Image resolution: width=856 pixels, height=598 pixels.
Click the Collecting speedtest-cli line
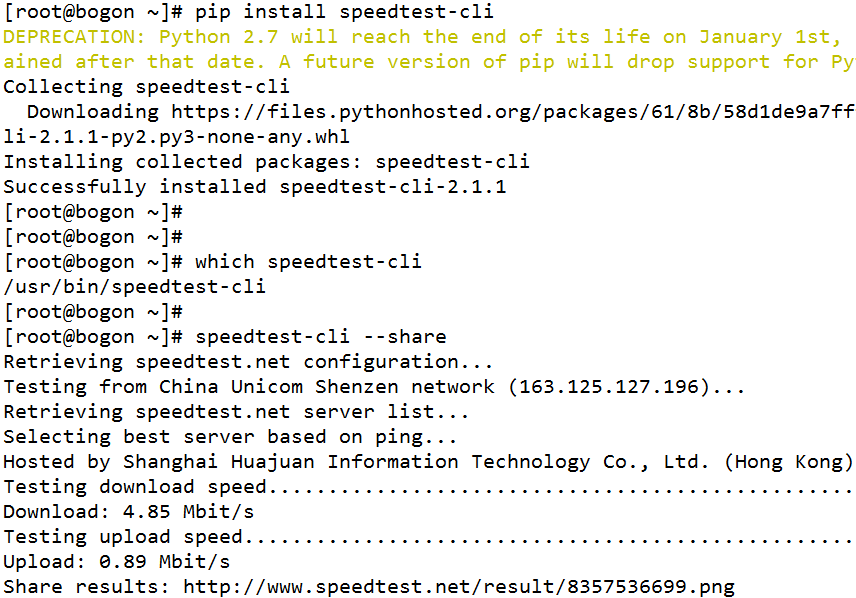tap(146, 87)
